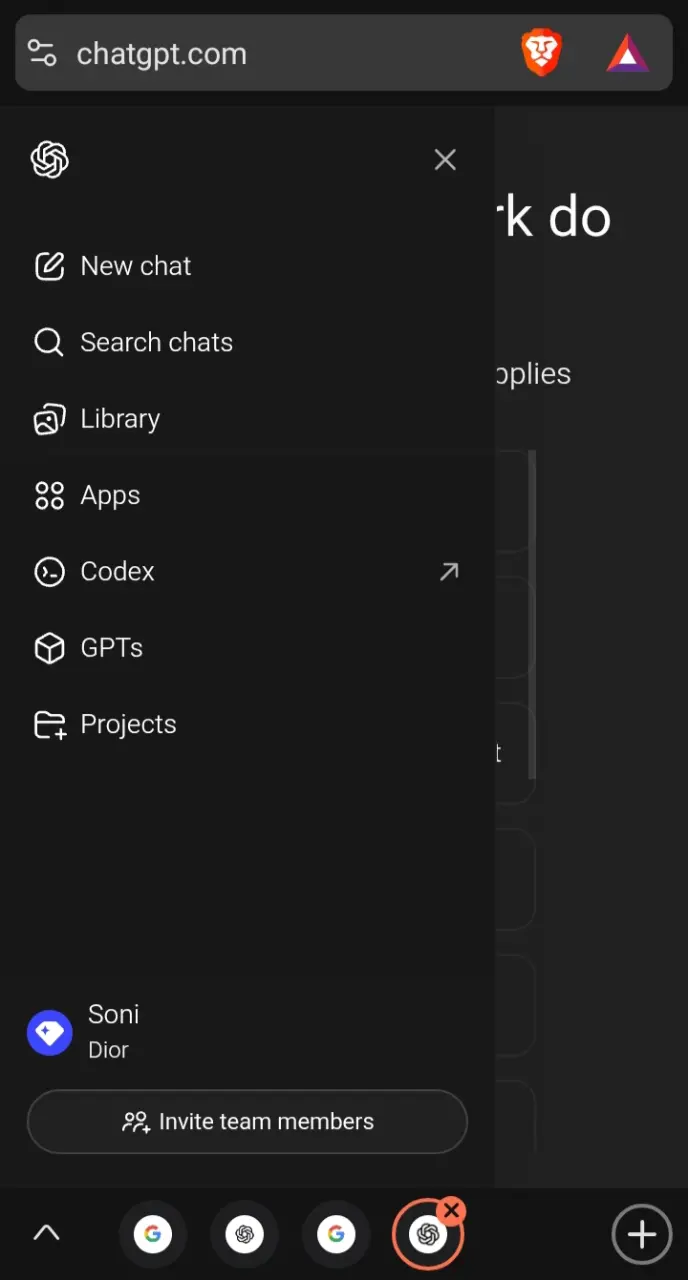Screen dimensions: 688x1280
Task: Open Codex in external link
Action: (x=247, y=571)
